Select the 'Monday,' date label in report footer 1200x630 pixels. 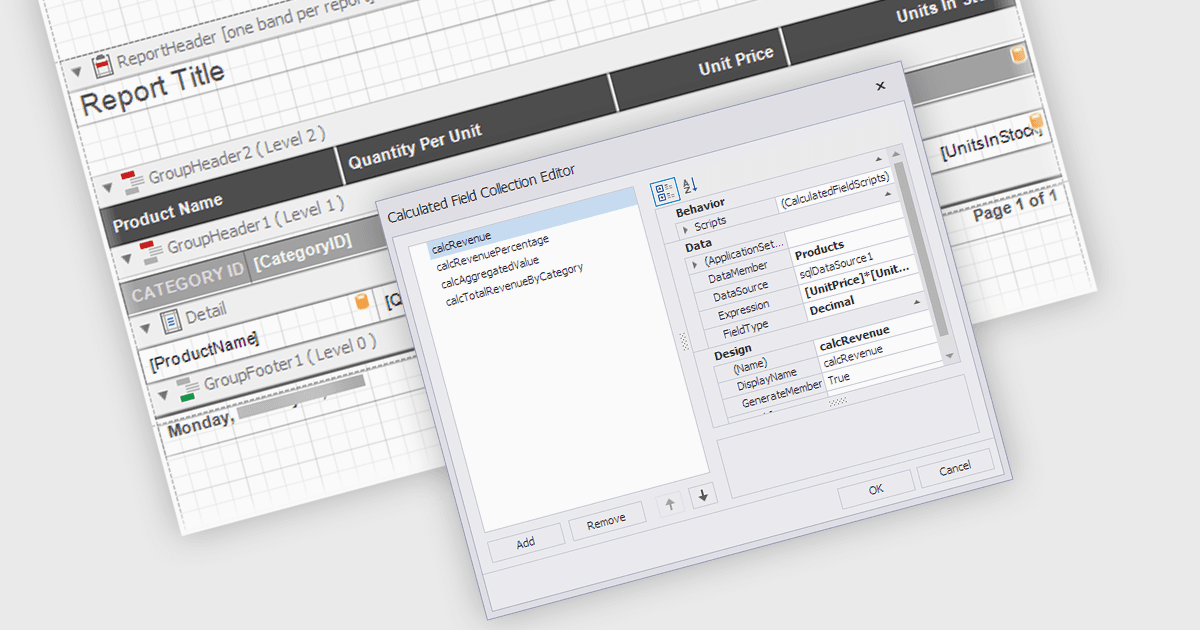201,423
